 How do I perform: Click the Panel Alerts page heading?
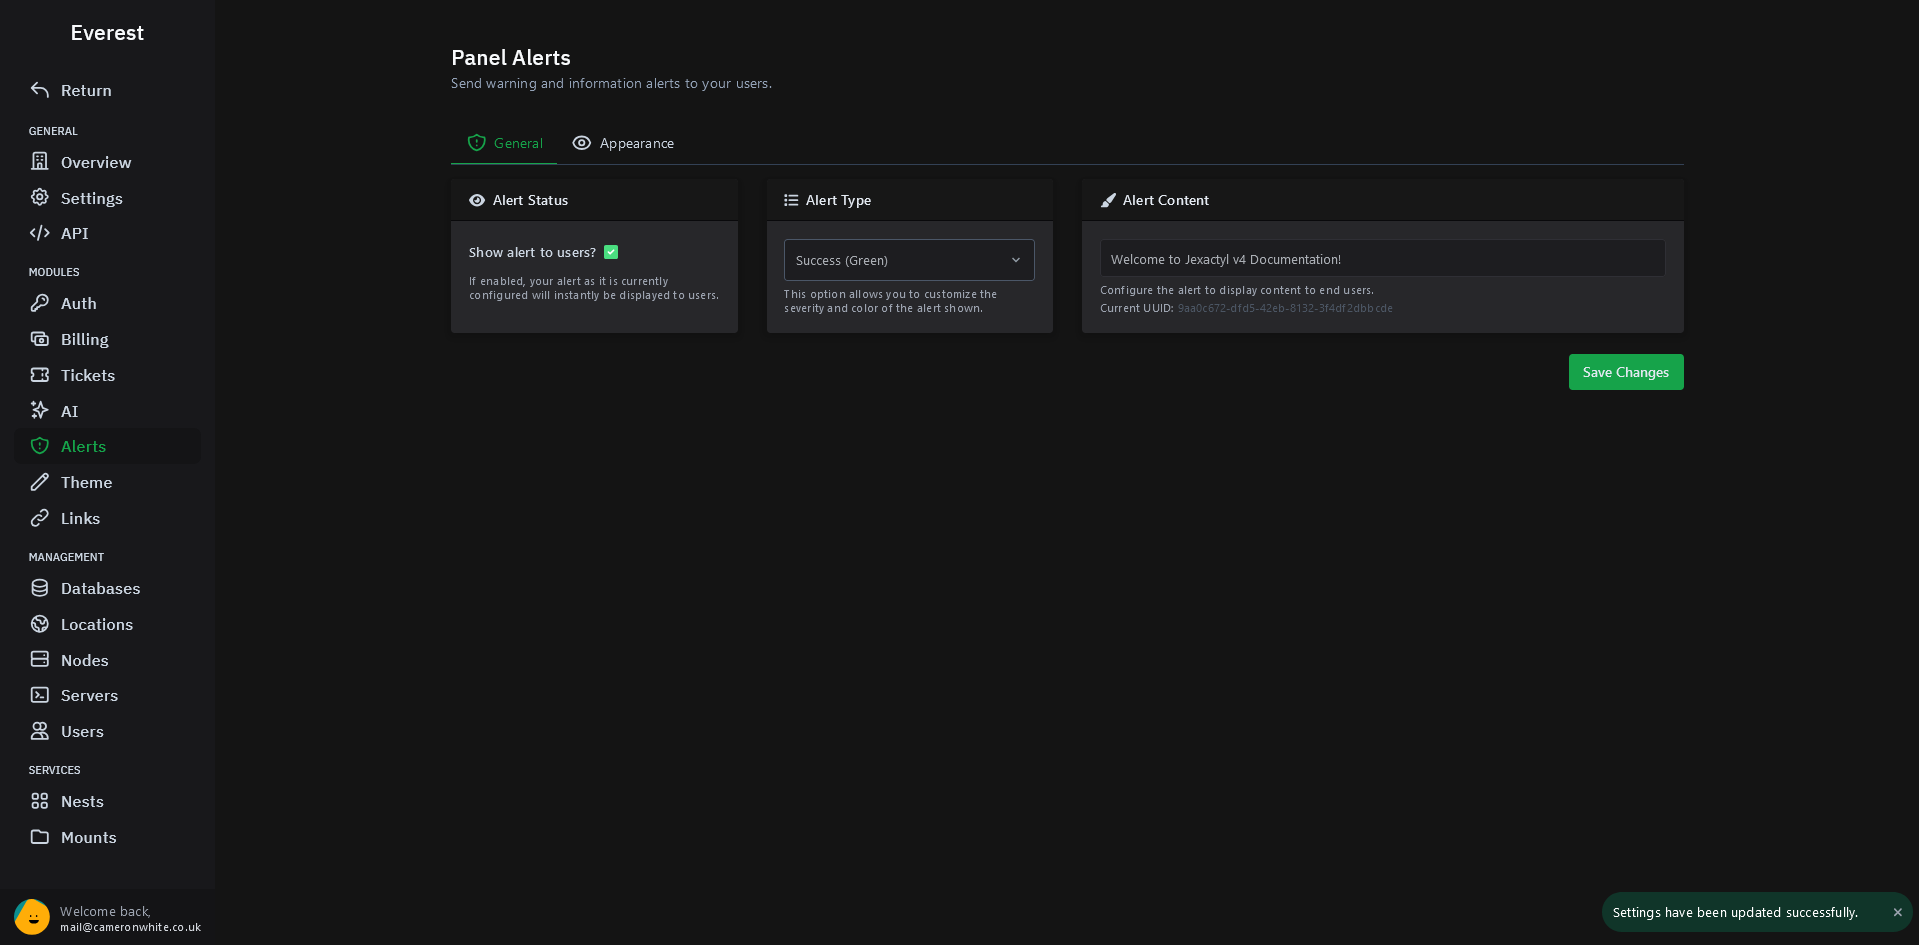511,58
